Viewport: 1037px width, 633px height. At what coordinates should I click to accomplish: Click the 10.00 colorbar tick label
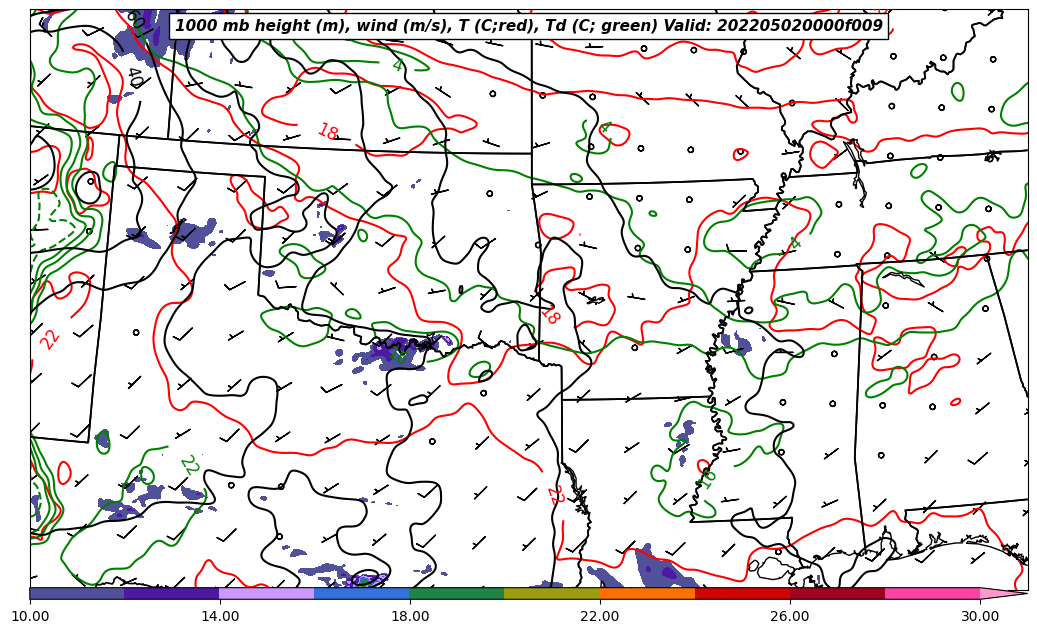pos(30,616)
